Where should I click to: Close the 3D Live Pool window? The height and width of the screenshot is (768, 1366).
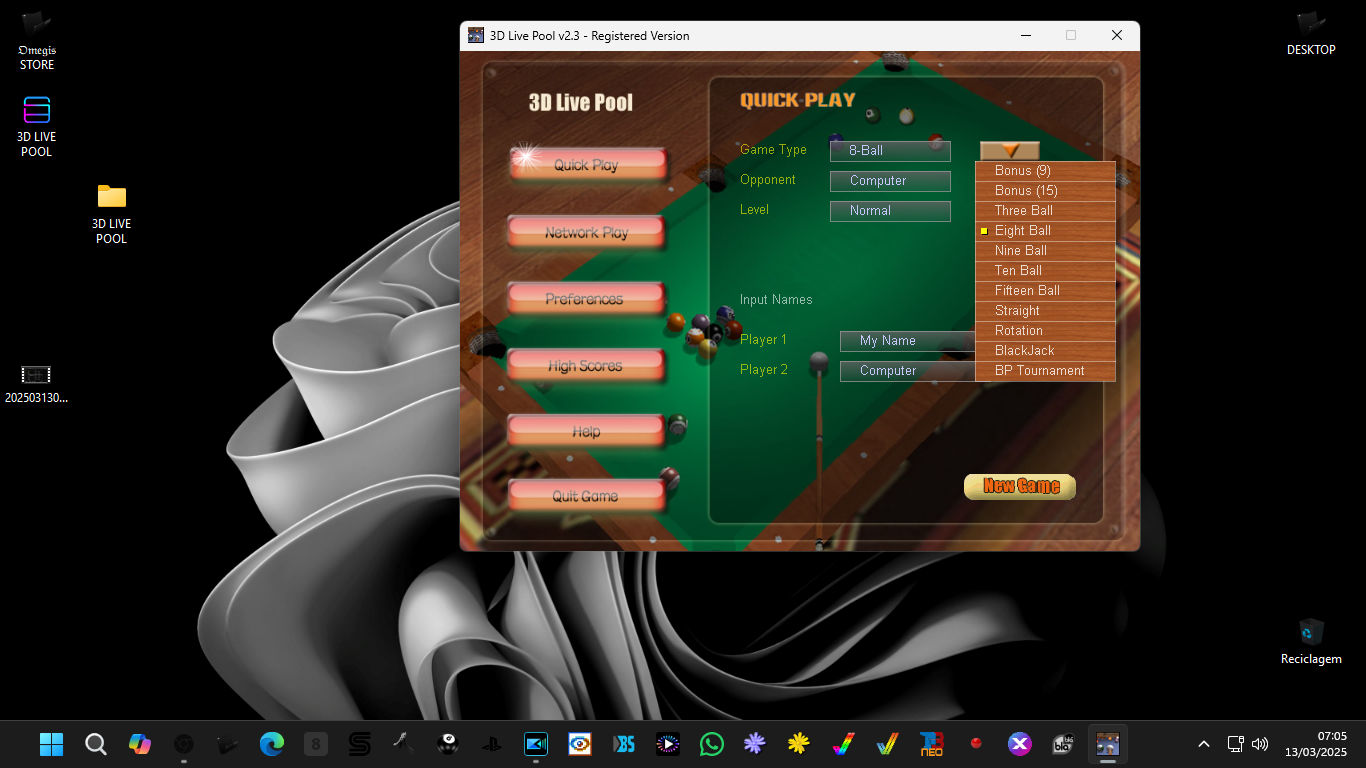pyautogui.click(x=1117, y=35)
